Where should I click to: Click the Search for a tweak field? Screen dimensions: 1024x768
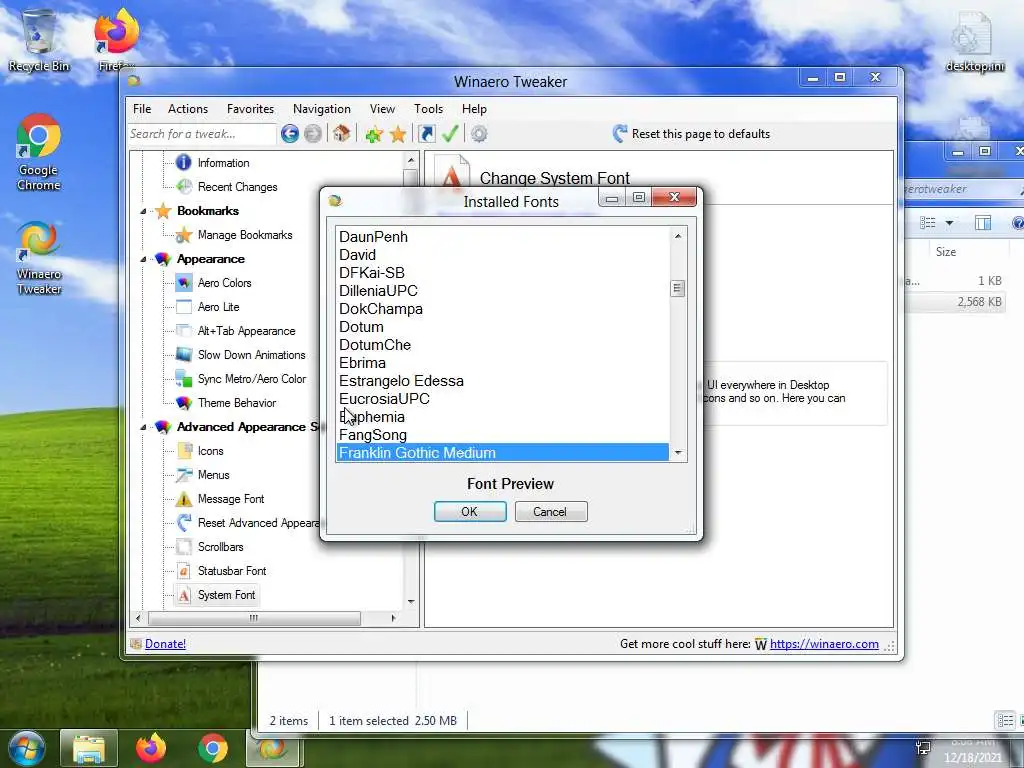[202, 134]
